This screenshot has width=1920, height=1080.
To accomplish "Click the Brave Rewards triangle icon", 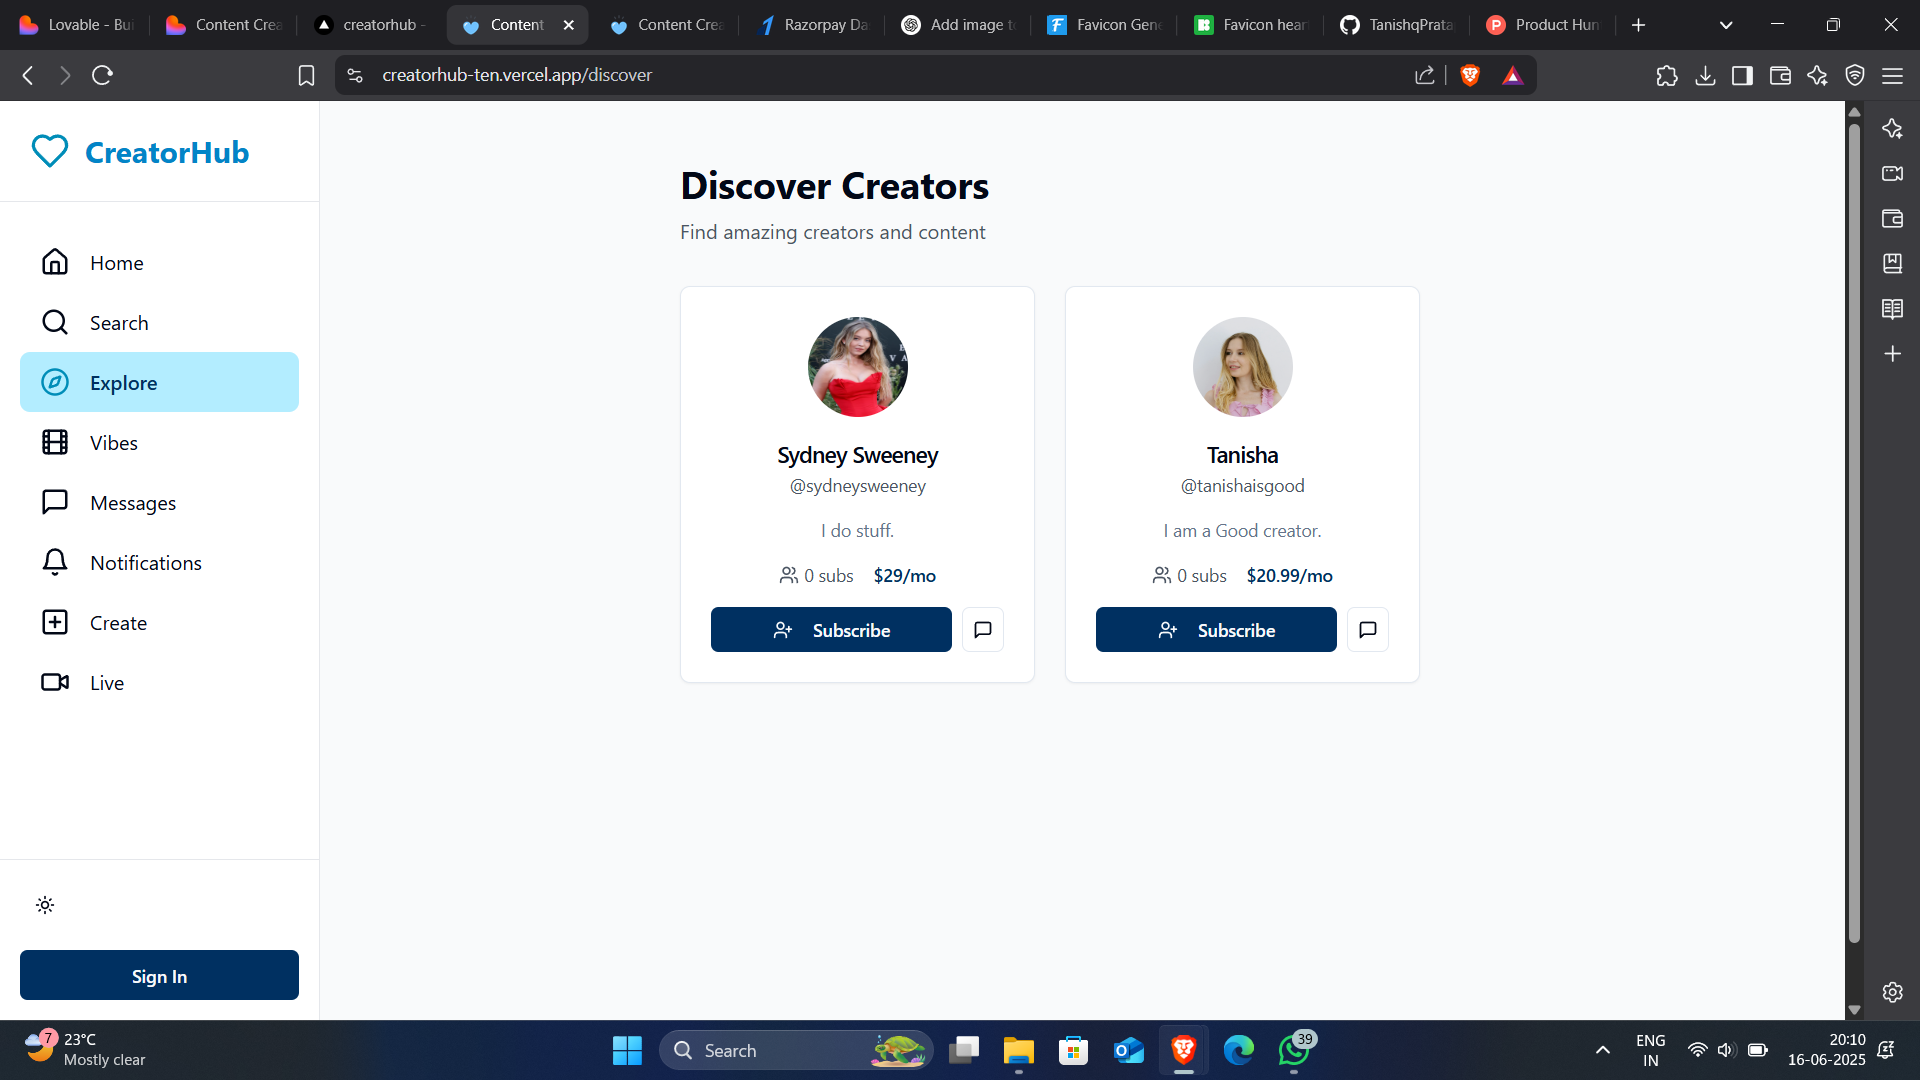I will tap(1512, 75).
